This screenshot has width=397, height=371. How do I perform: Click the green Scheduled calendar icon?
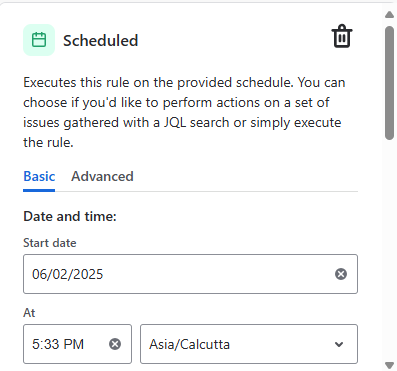(39, 40)
